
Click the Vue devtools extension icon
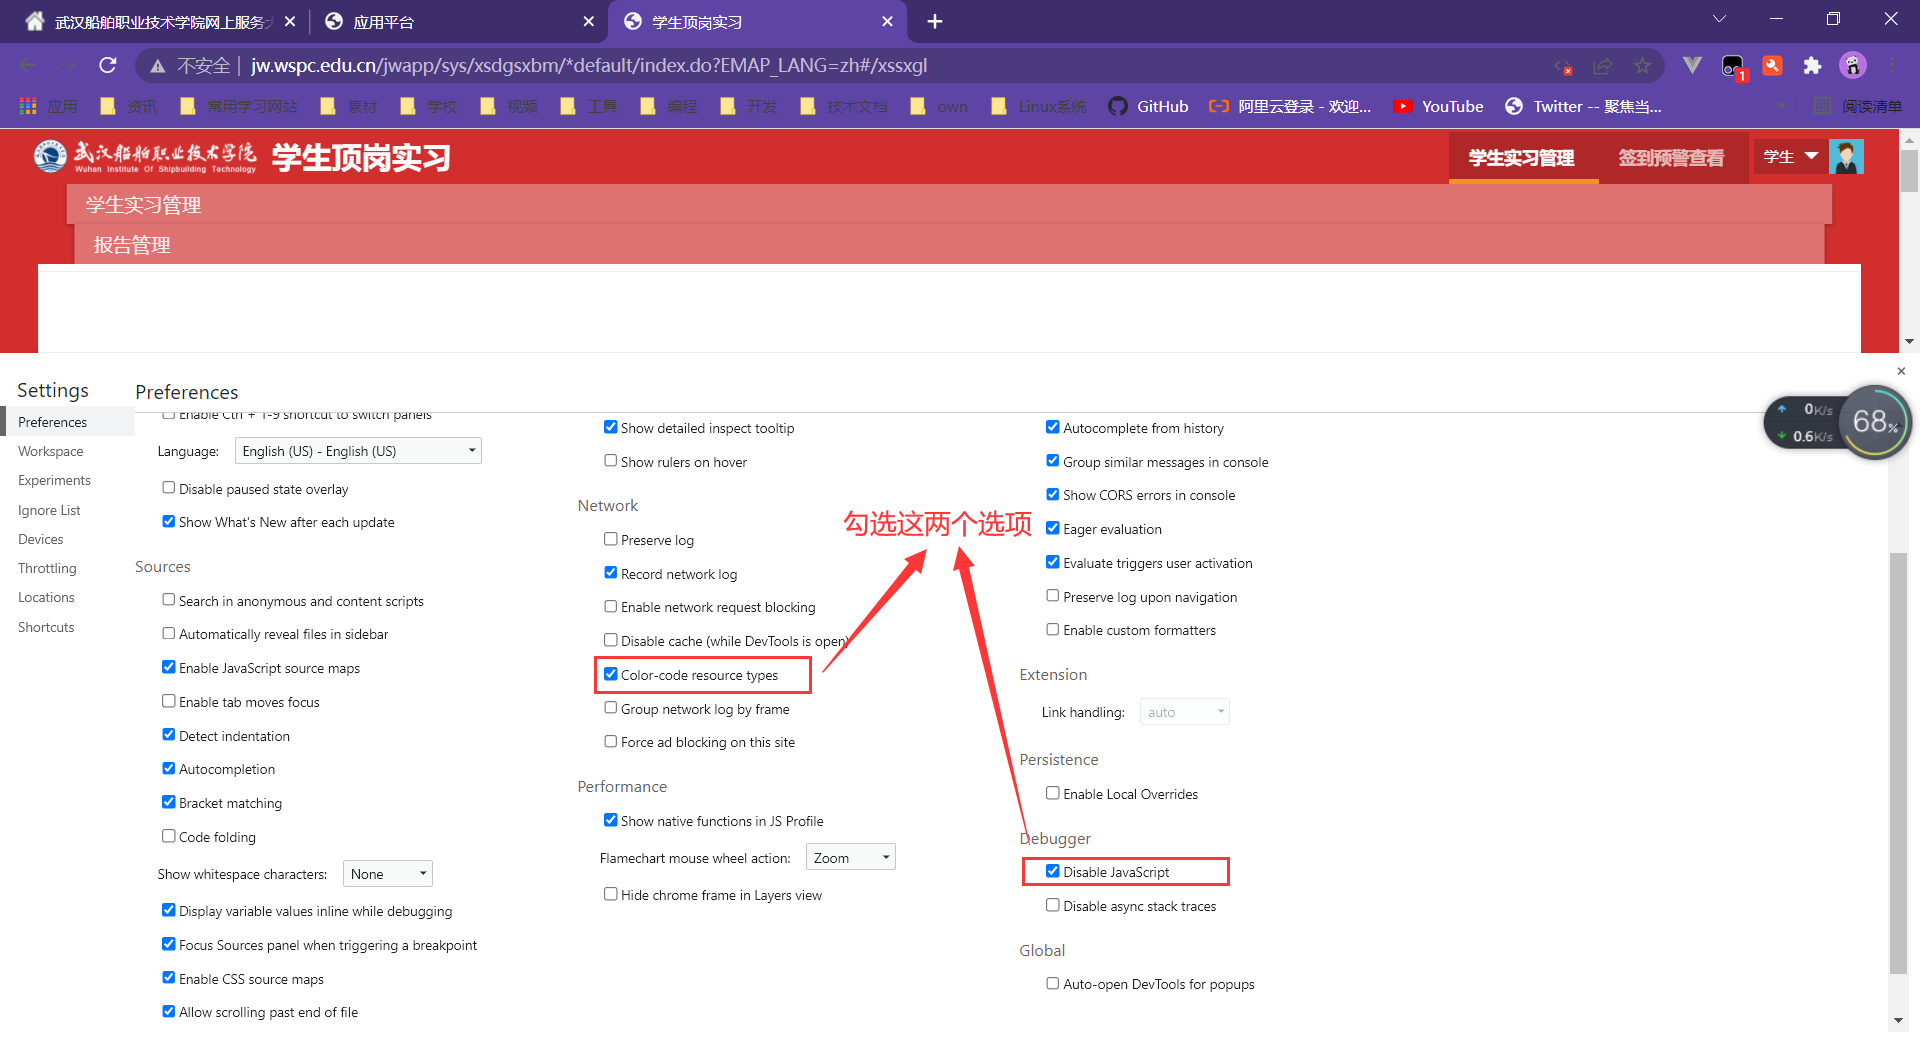(1692, 66)
